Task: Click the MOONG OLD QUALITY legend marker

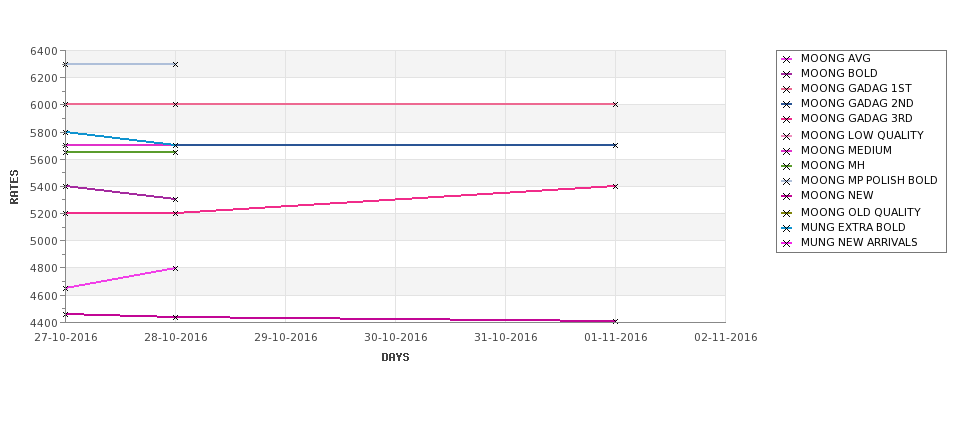Action: (x=787, y=213)
